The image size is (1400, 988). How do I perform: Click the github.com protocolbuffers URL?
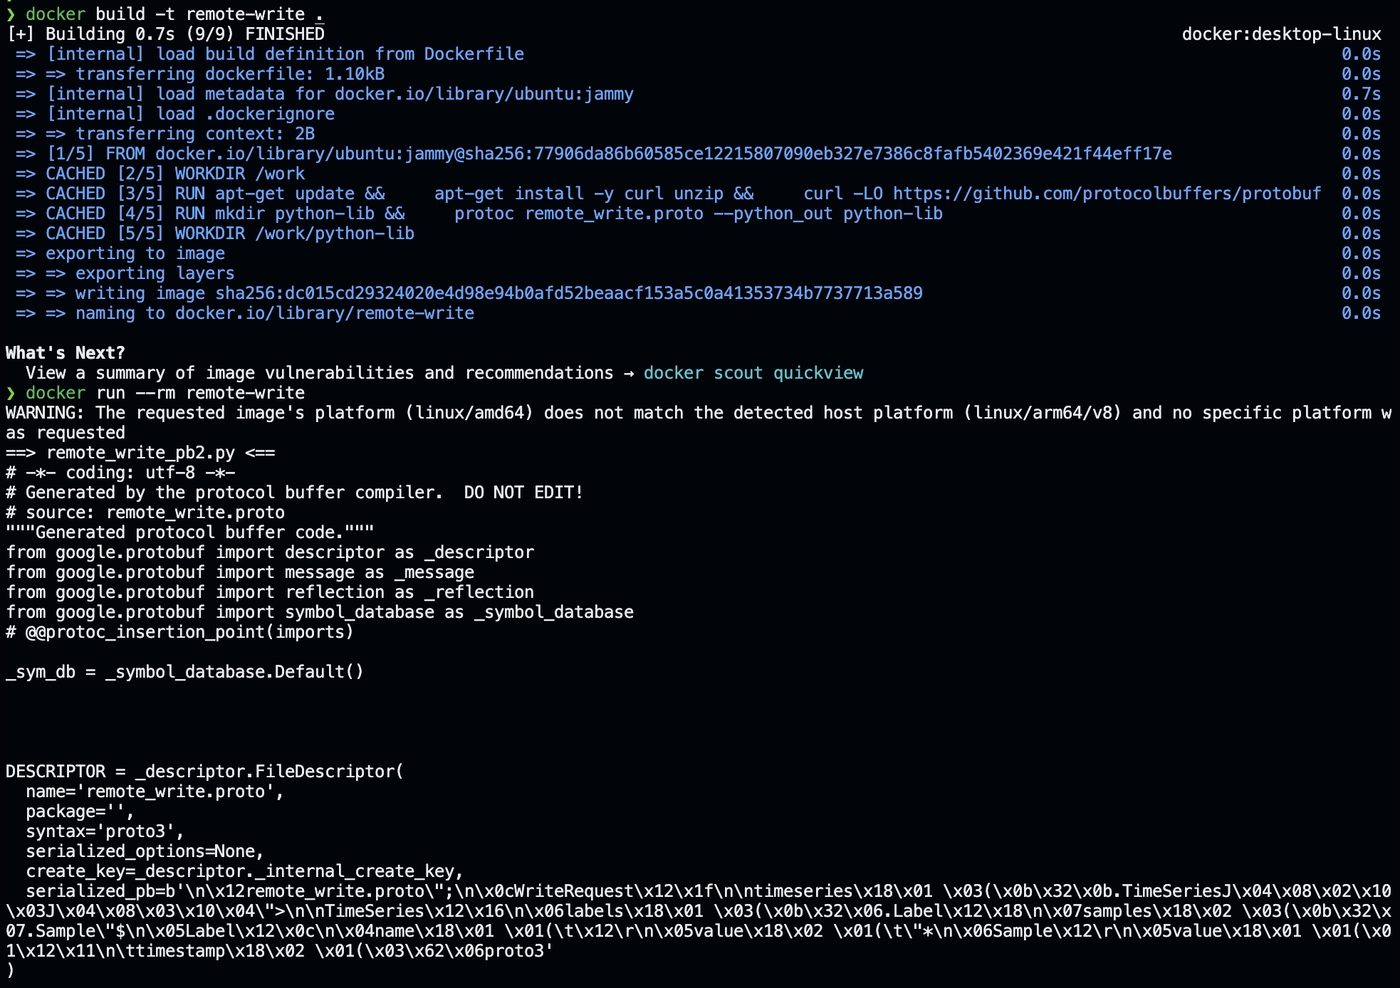[x=1106, y=194]
